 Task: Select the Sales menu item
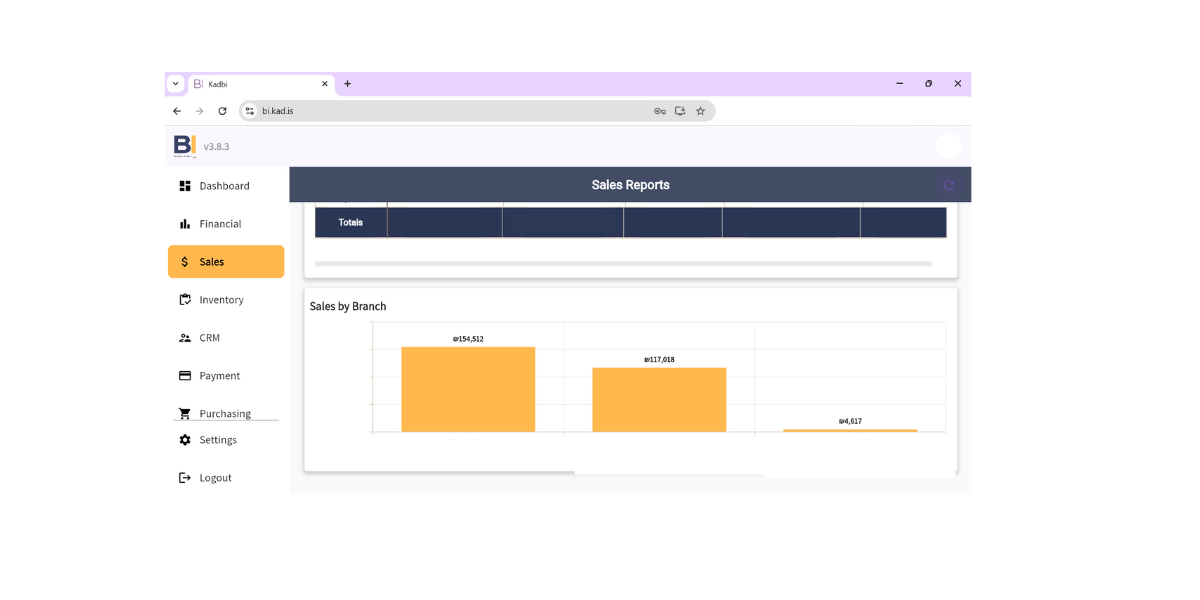coord(226,262)
